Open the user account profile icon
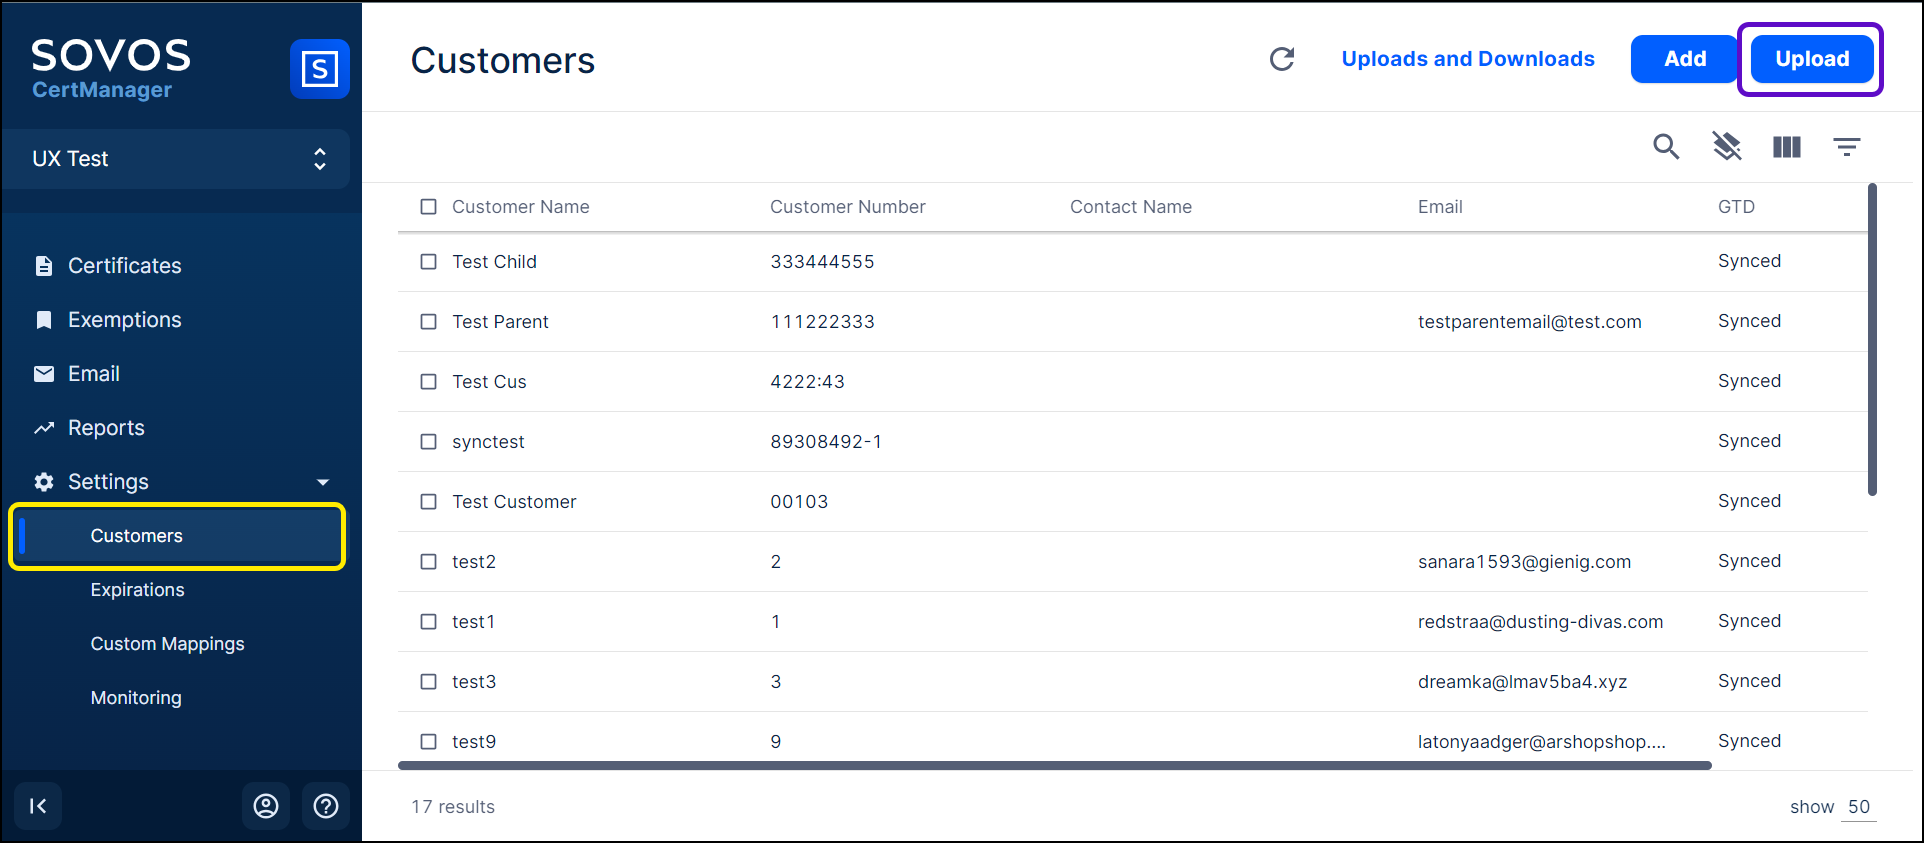Screen dimensions: 1924x843 coord(266,806)
